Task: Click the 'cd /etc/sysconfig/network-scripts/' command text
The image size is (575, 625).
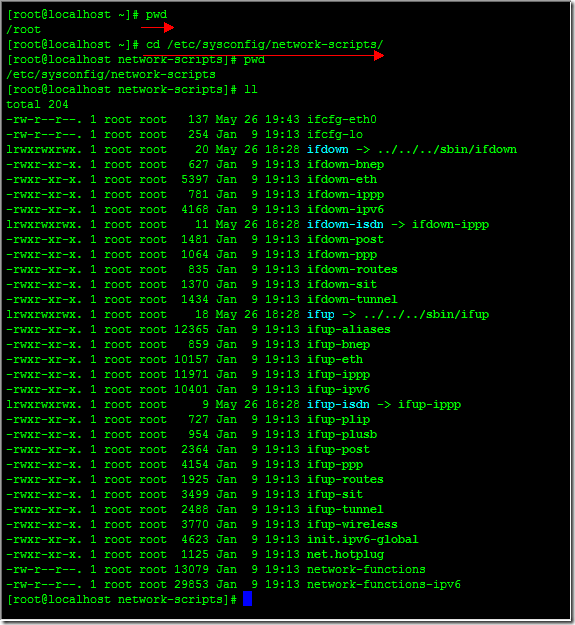Action: pyautogui.click(x=265, y=45)
